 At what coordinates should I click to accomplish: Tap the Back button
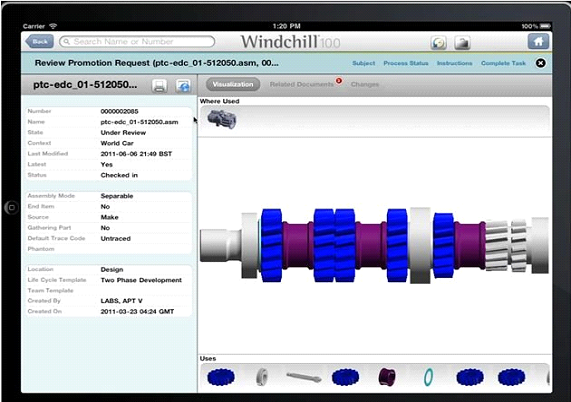(39, 42)
